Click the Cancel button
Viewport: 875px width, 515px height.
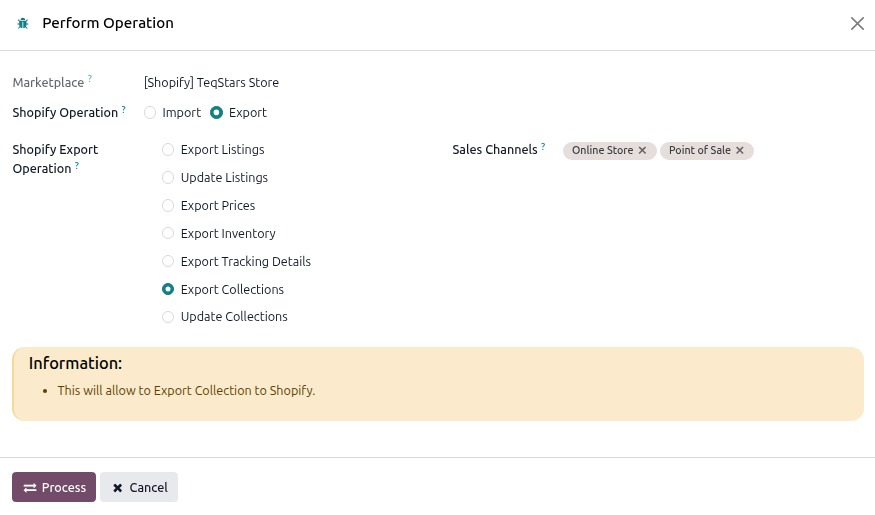pyautogui.click(x=139, y=487)
